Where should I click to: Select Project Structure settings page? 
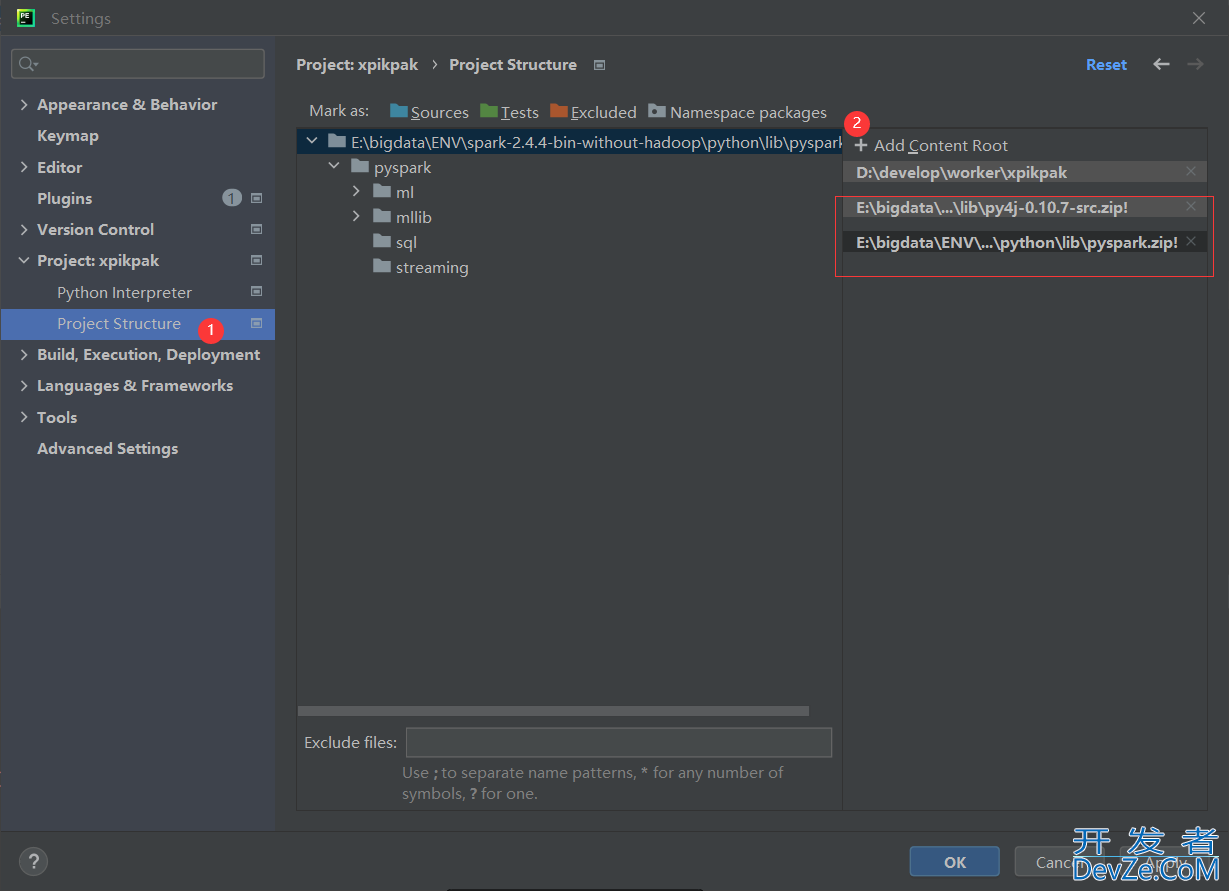[138, 323]
